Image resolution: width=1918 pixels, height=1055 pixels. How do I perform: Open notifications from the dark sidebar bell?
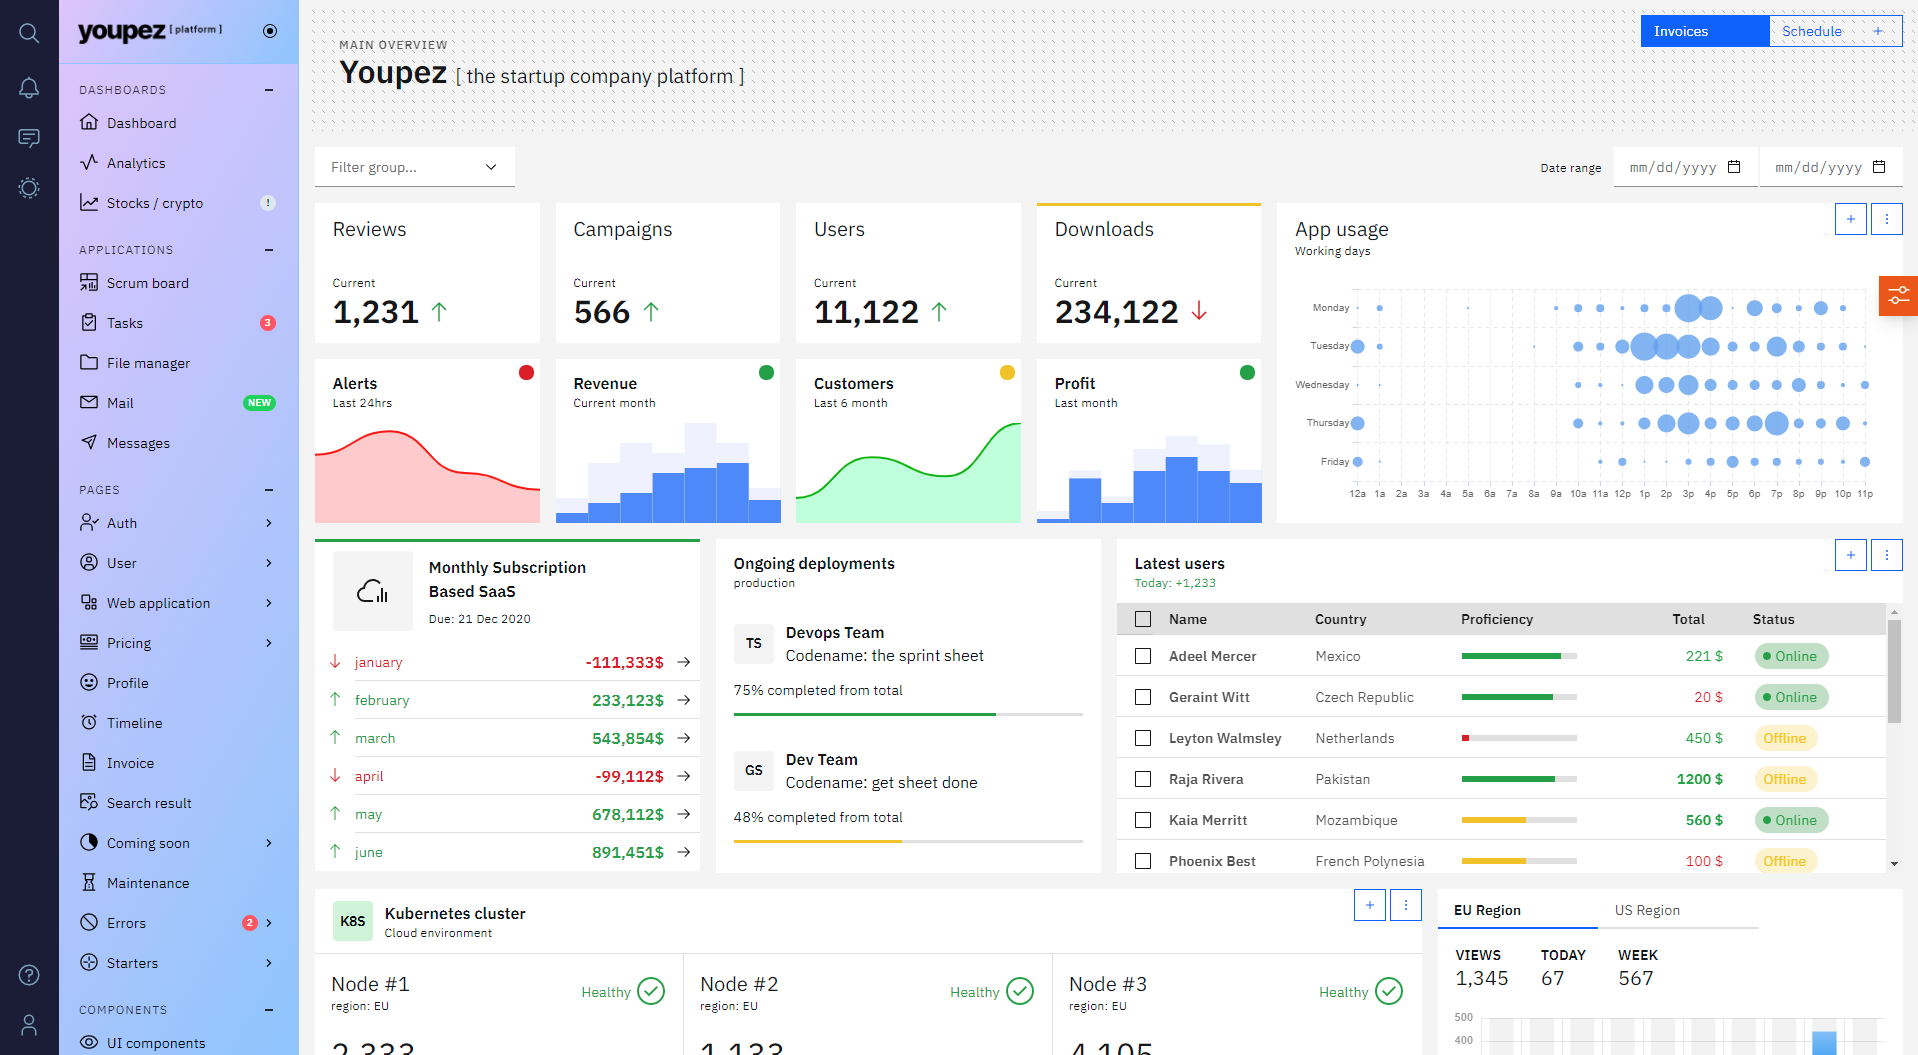[x=29, y=88]
